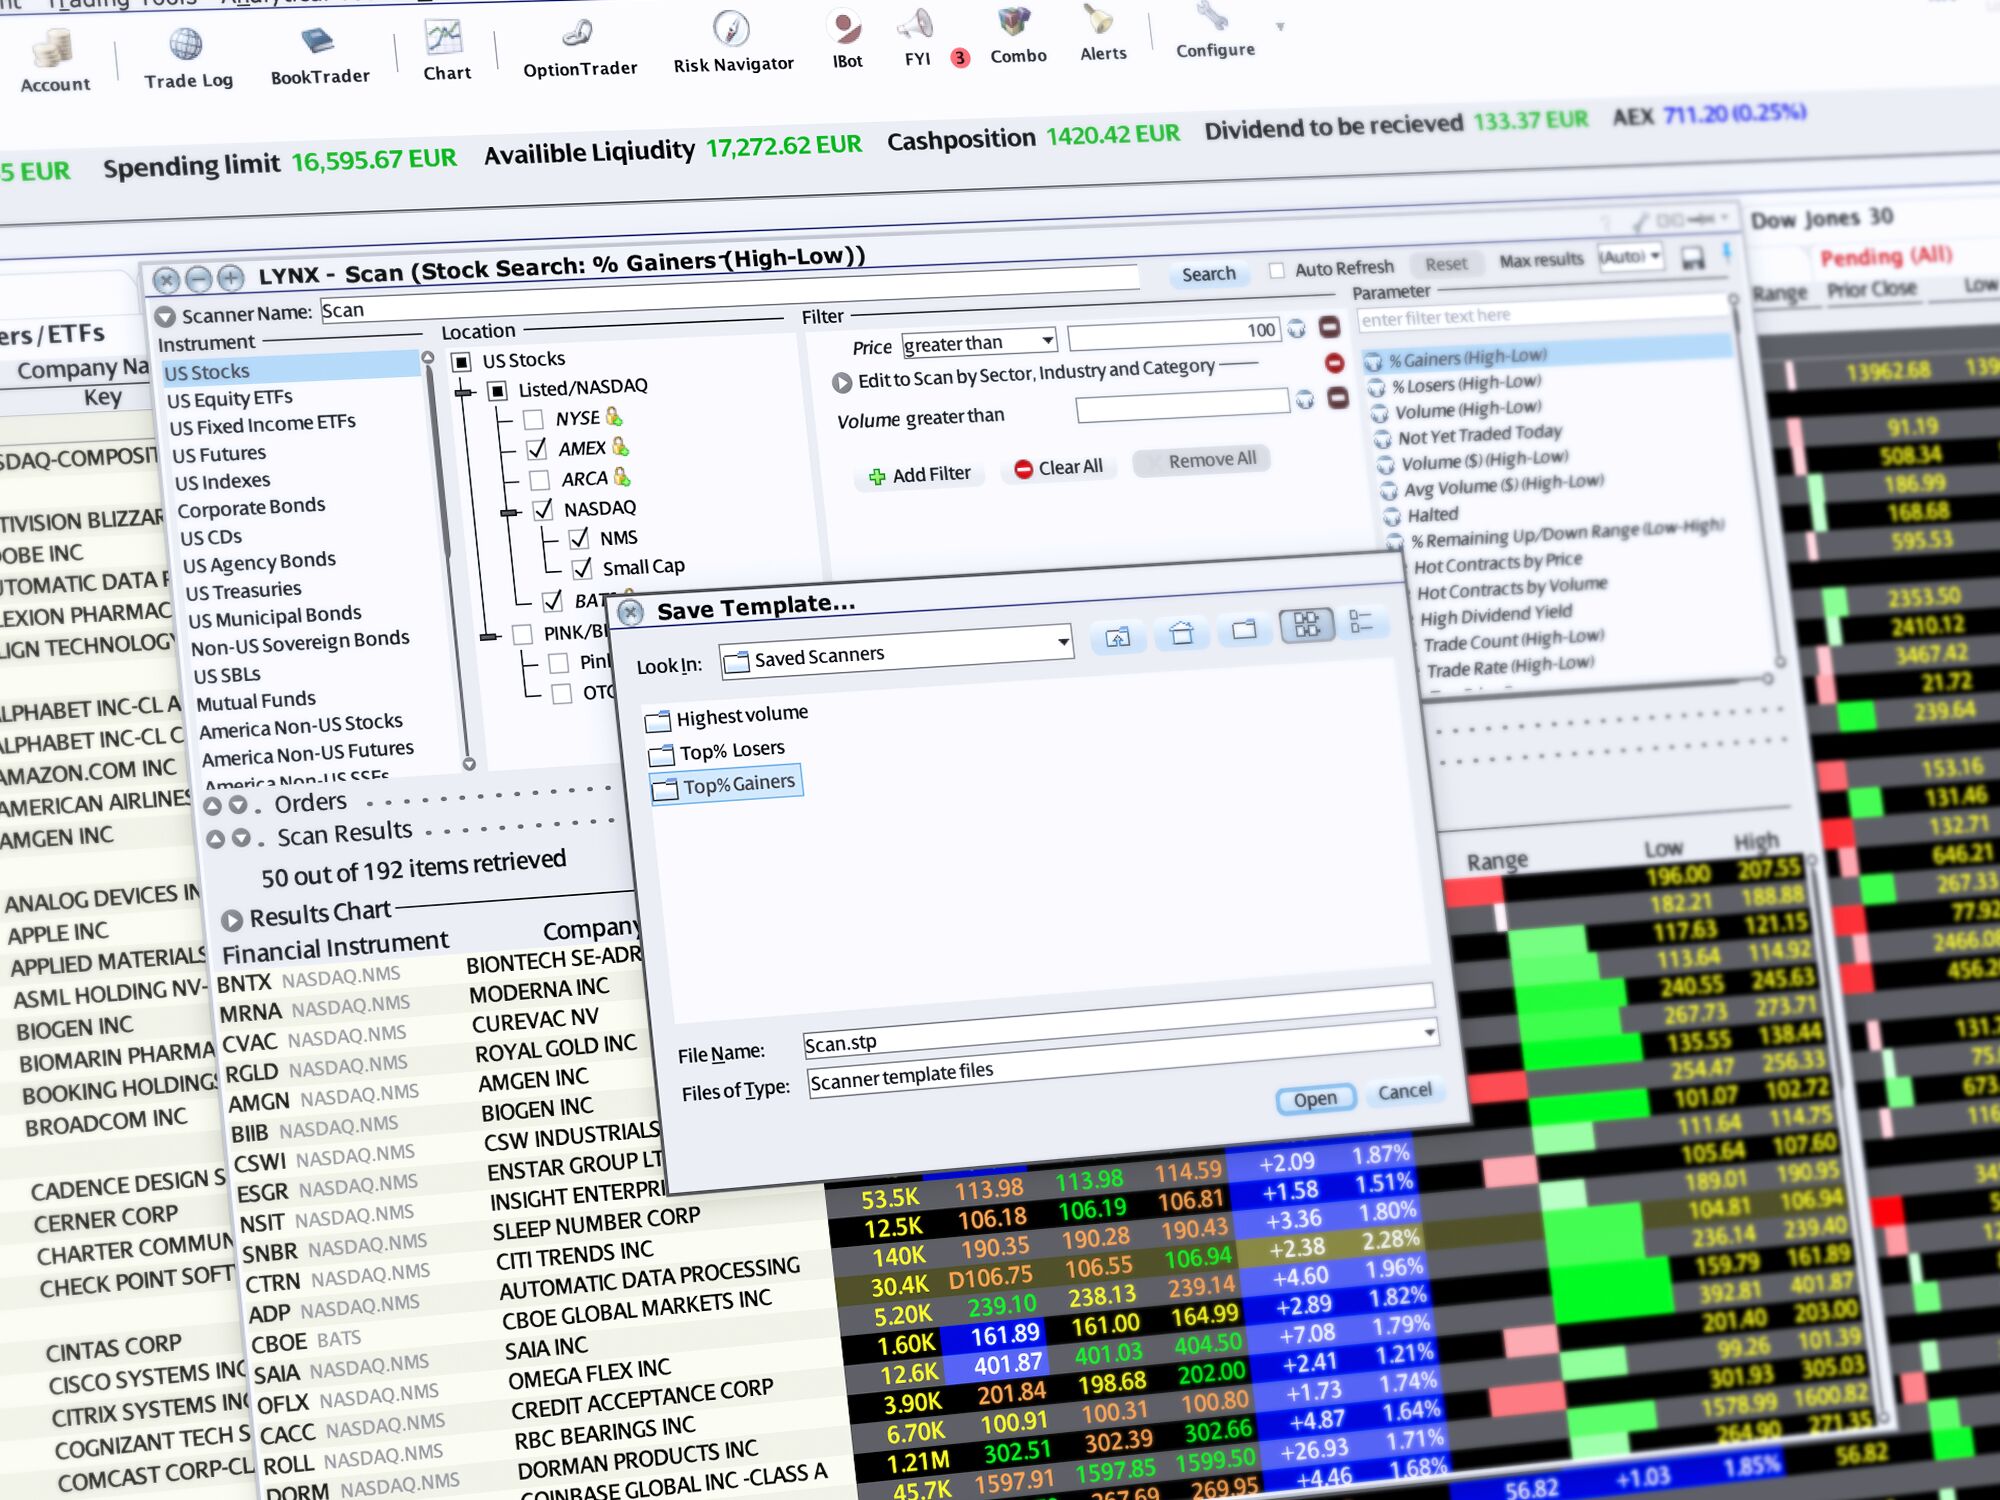Select Corporate Bonds instrument
Viewport: 2000px width, 1500px height.
coord(251,507)
